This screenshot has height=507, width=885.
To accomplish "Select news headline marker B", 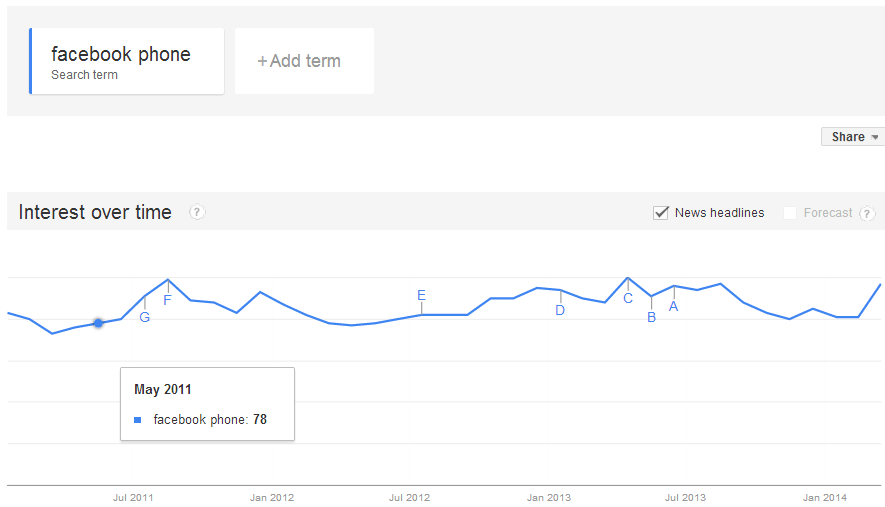I will (651, 317).
